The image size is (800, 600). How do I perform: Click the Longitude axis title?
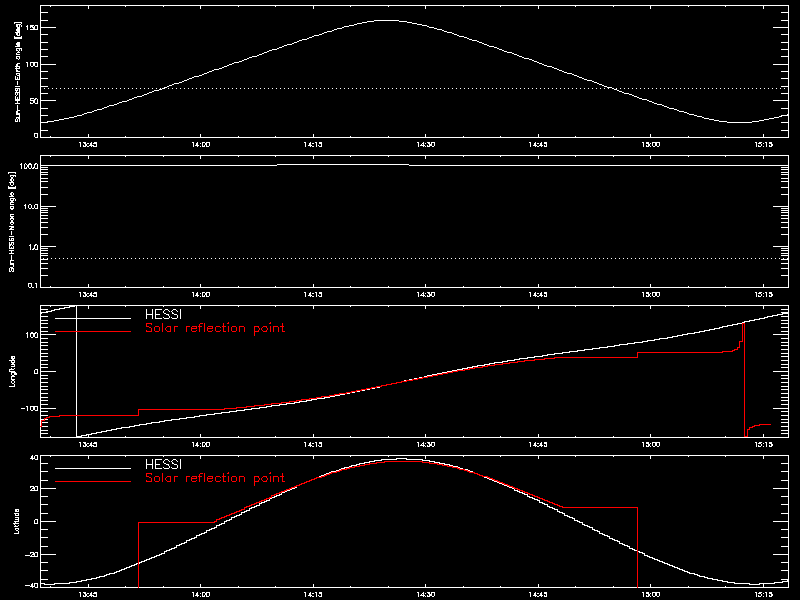coord(13,371)
